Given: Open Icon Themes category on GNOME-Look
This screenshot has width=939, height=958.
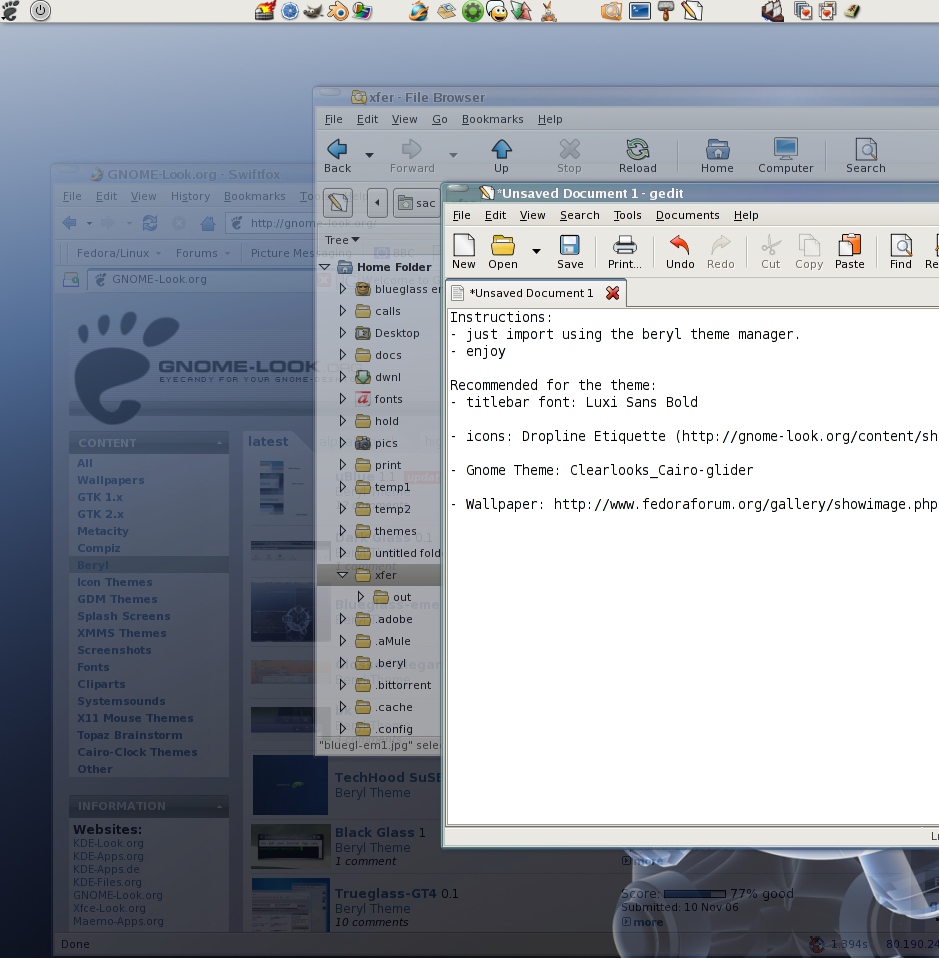Looking at the screenshot, I should 114,582.
